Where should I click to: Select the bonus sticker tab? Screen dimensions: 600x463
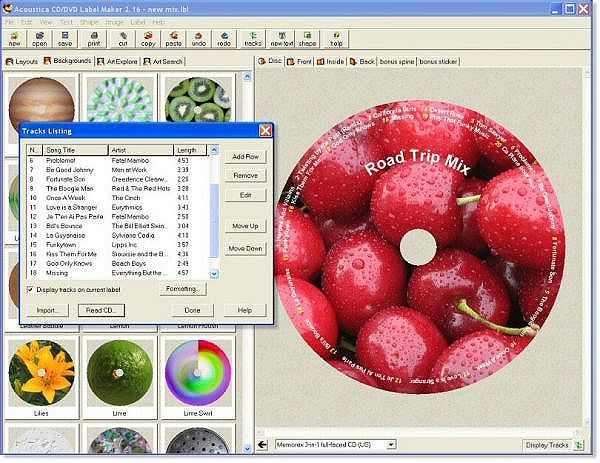pyautogui.click(x=438, y=61)
